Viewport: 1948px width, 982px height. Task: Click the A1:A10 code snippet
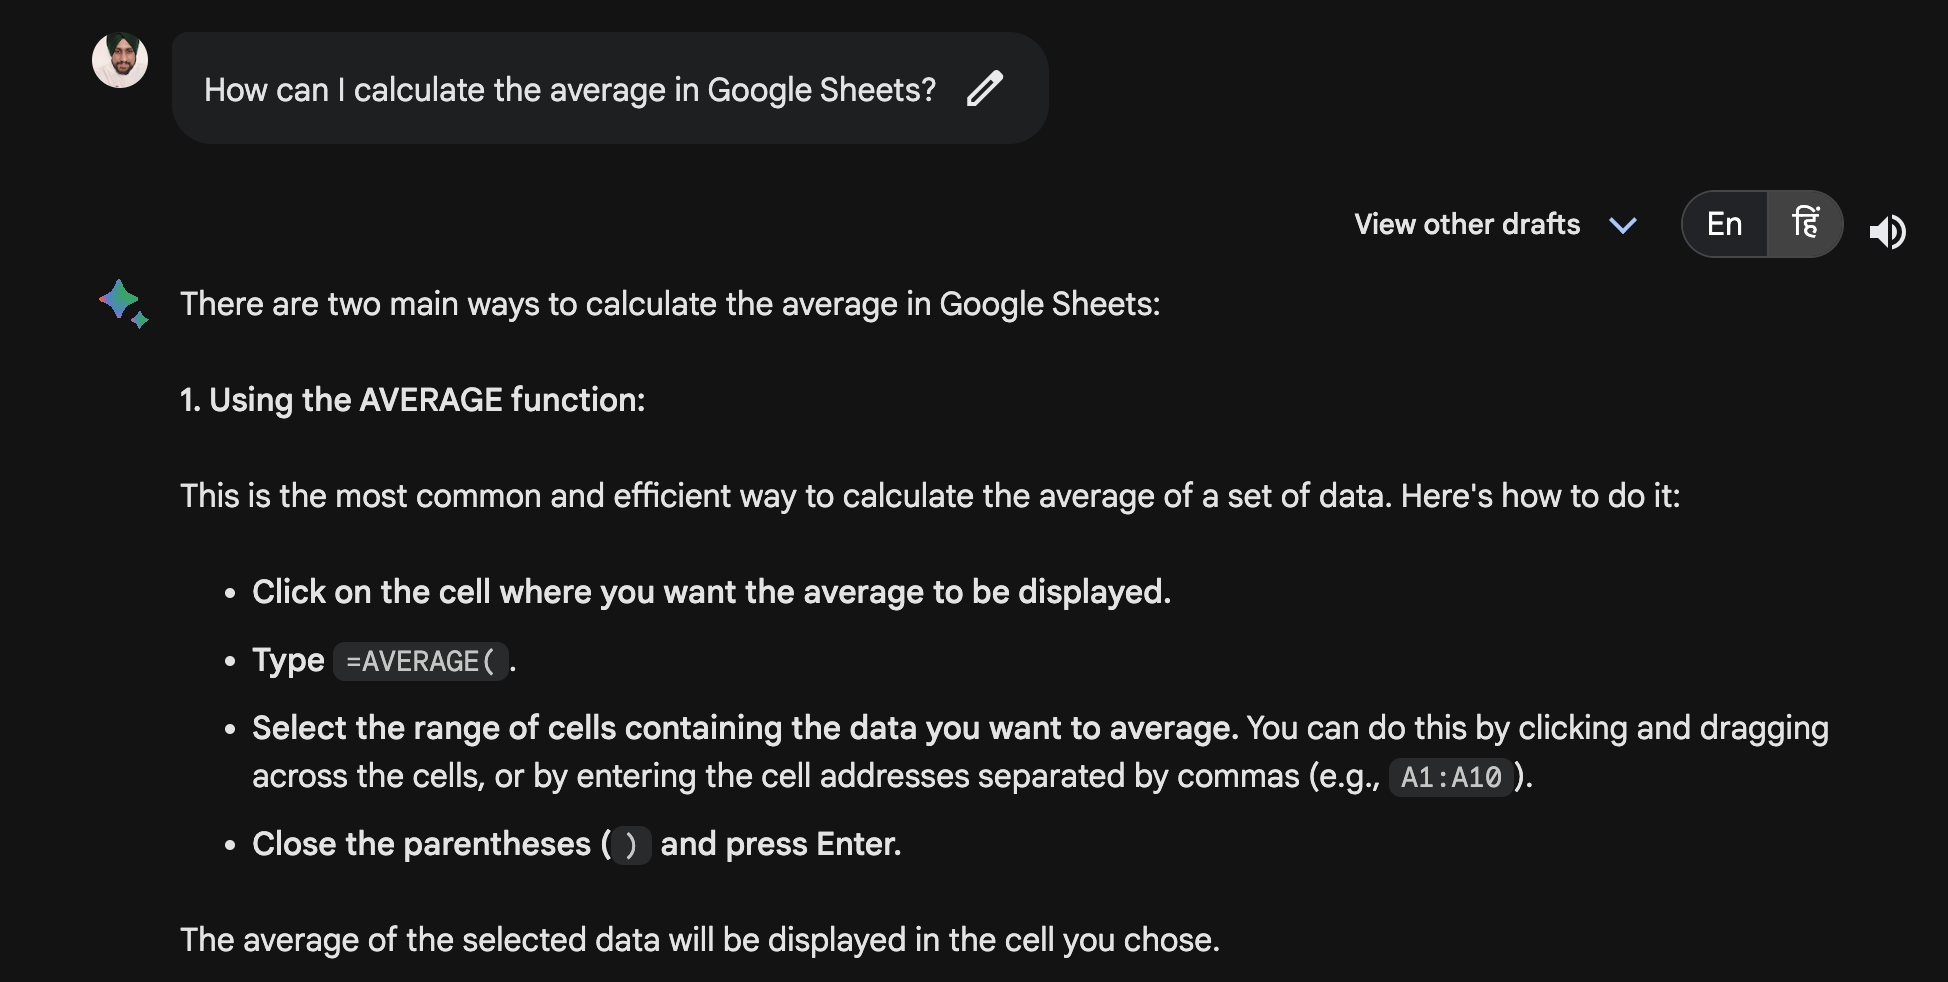click(x=1450, y=777)
